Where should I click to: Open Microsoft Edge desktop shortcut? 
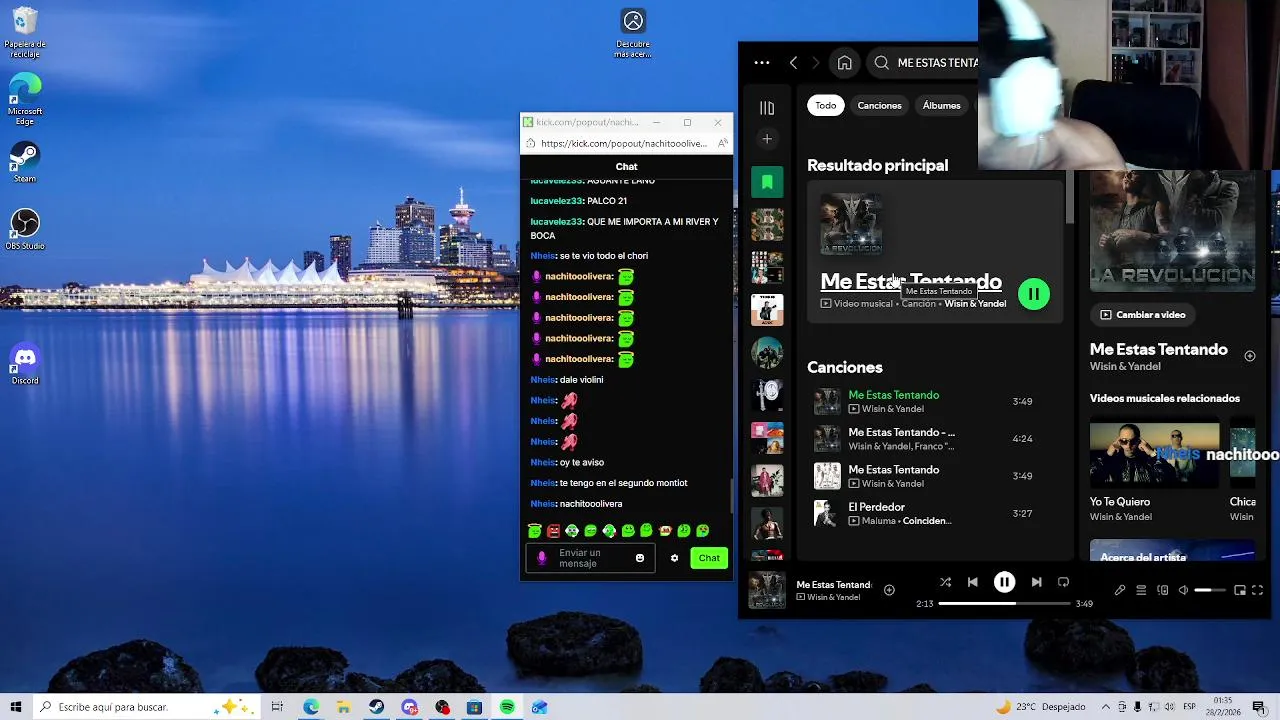coord(25,100)
